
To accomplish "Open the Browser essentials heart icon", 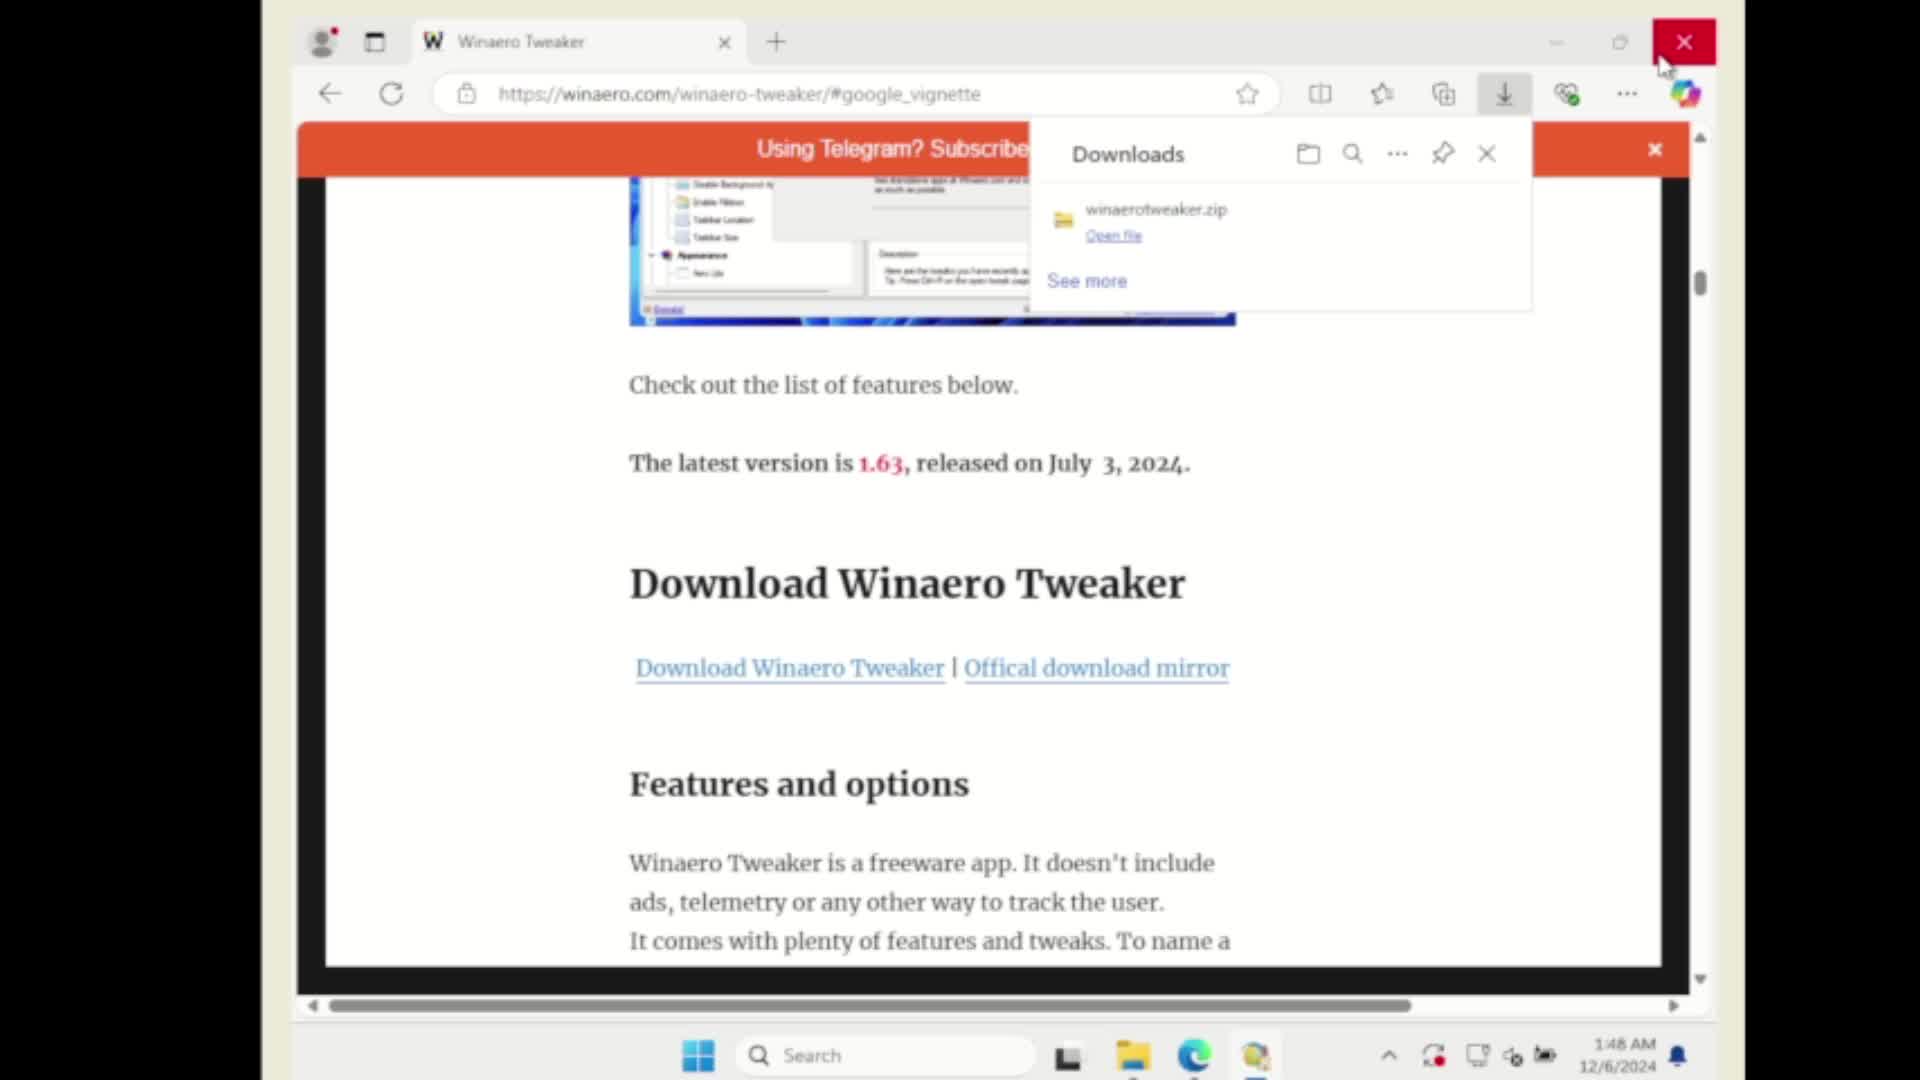I will pos(1567,93).
